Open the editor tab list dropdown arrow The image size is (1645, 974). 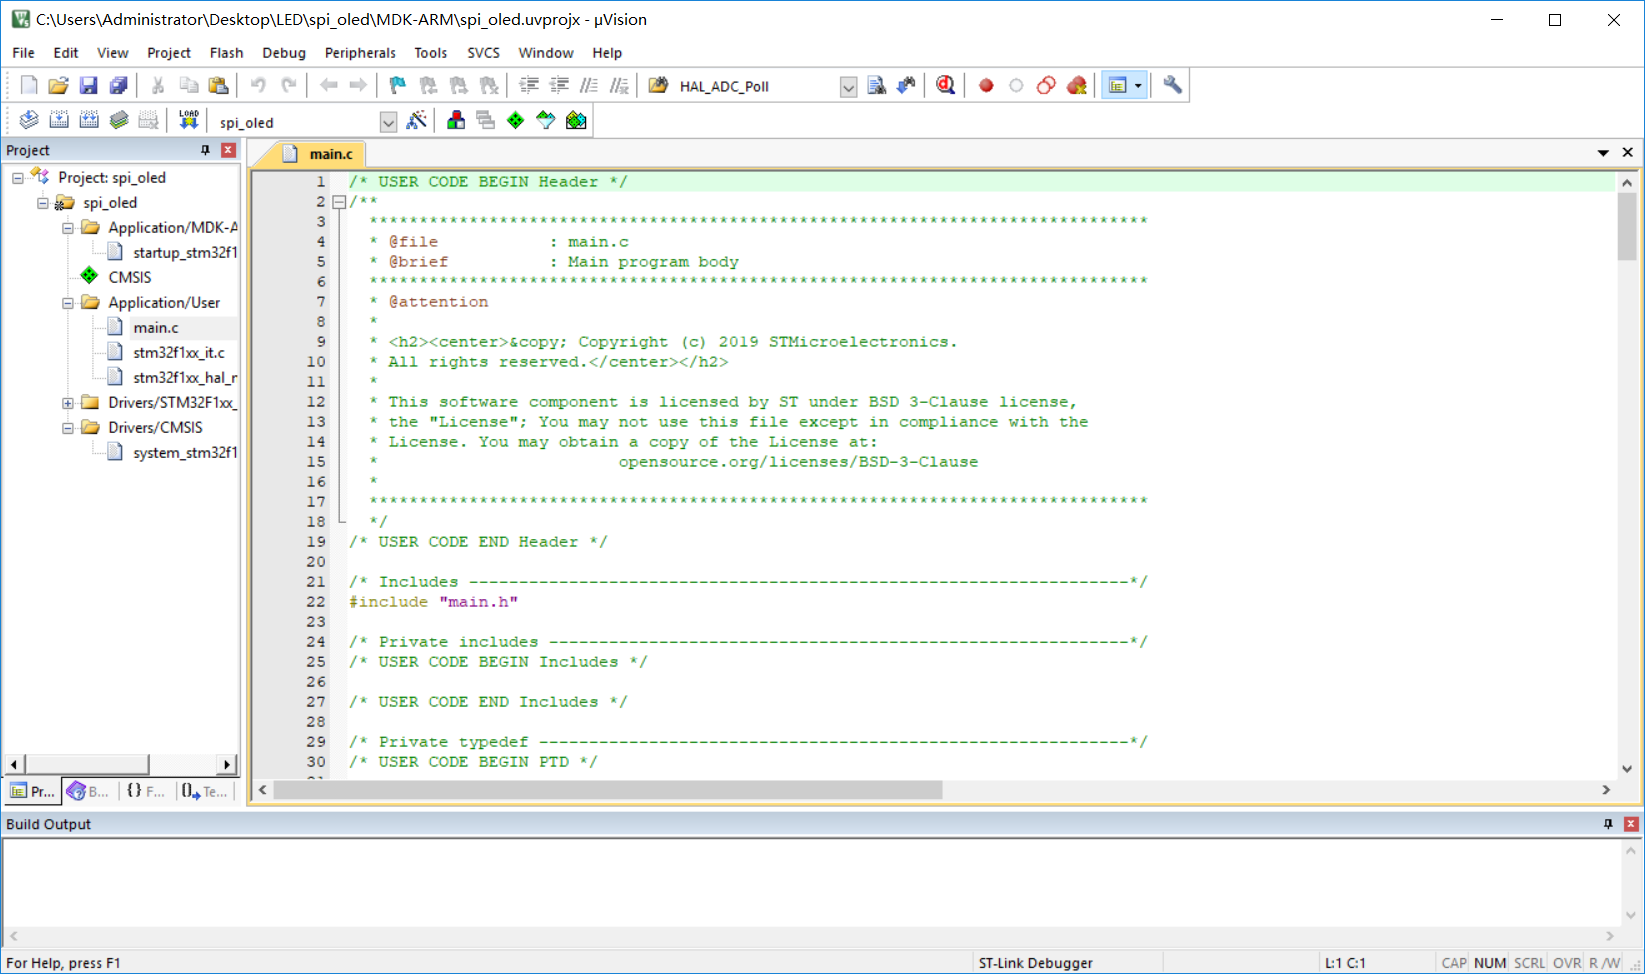[1603, 153]
